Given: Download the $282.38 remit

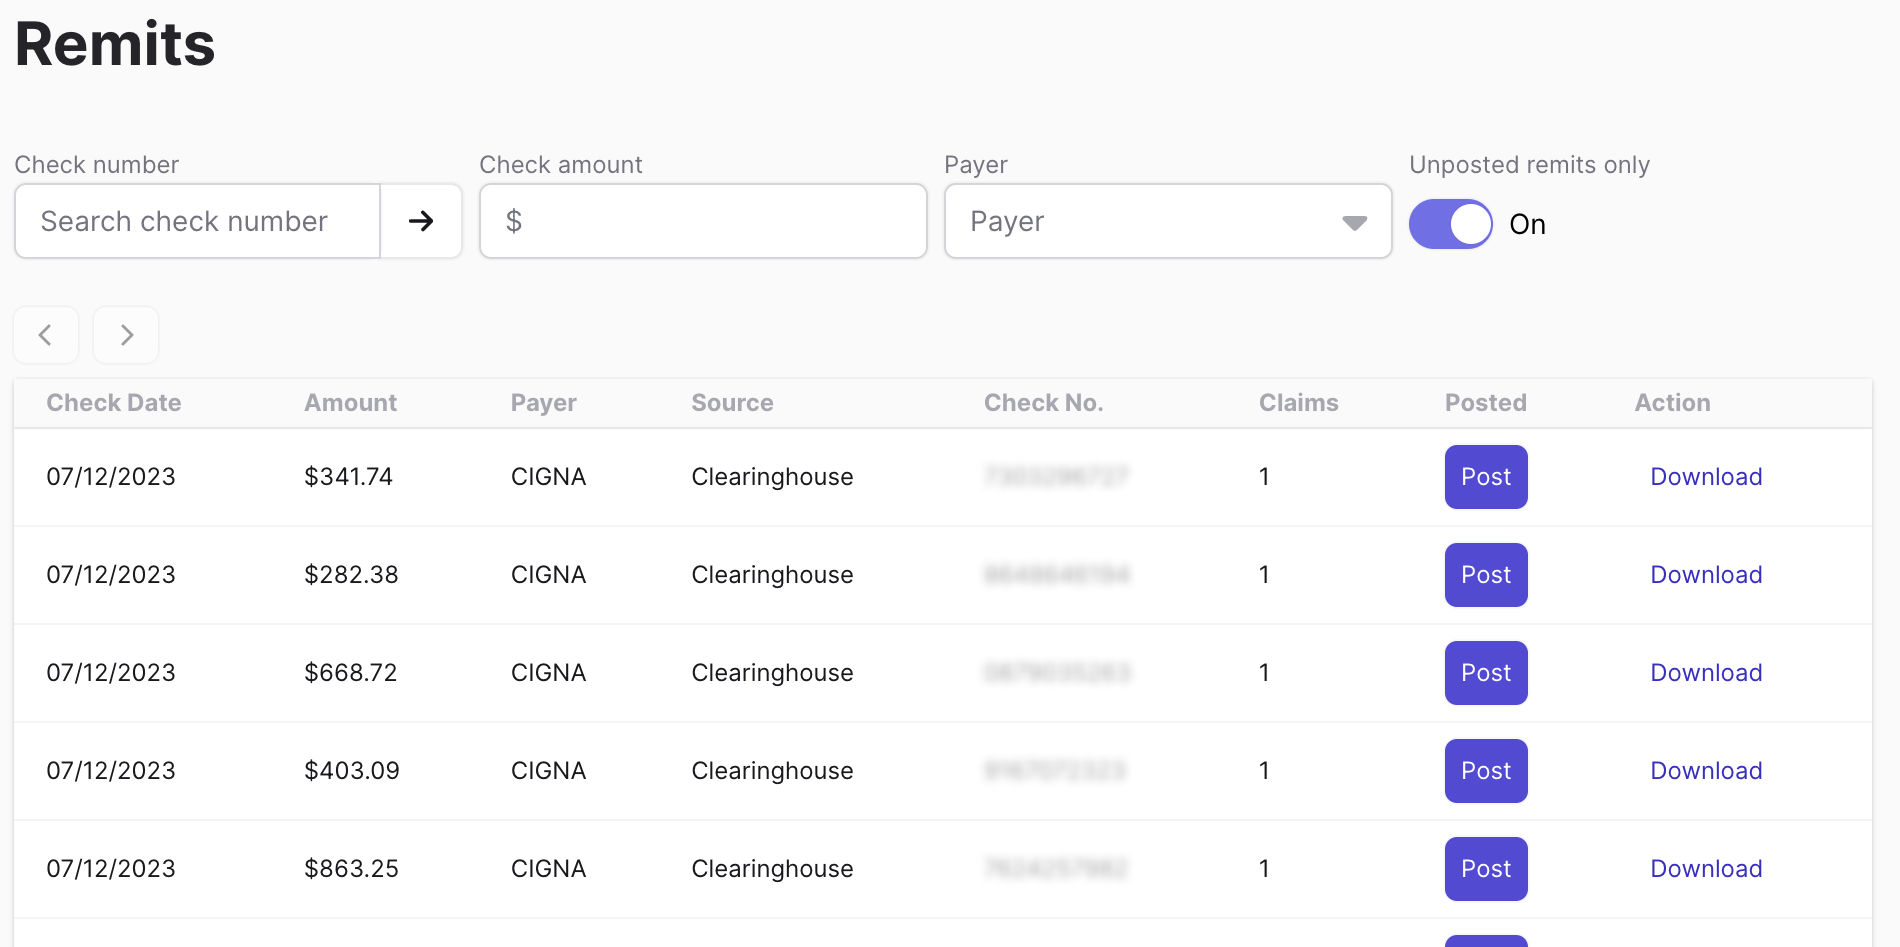Looking at the screenshot, I should (1705, 575).
